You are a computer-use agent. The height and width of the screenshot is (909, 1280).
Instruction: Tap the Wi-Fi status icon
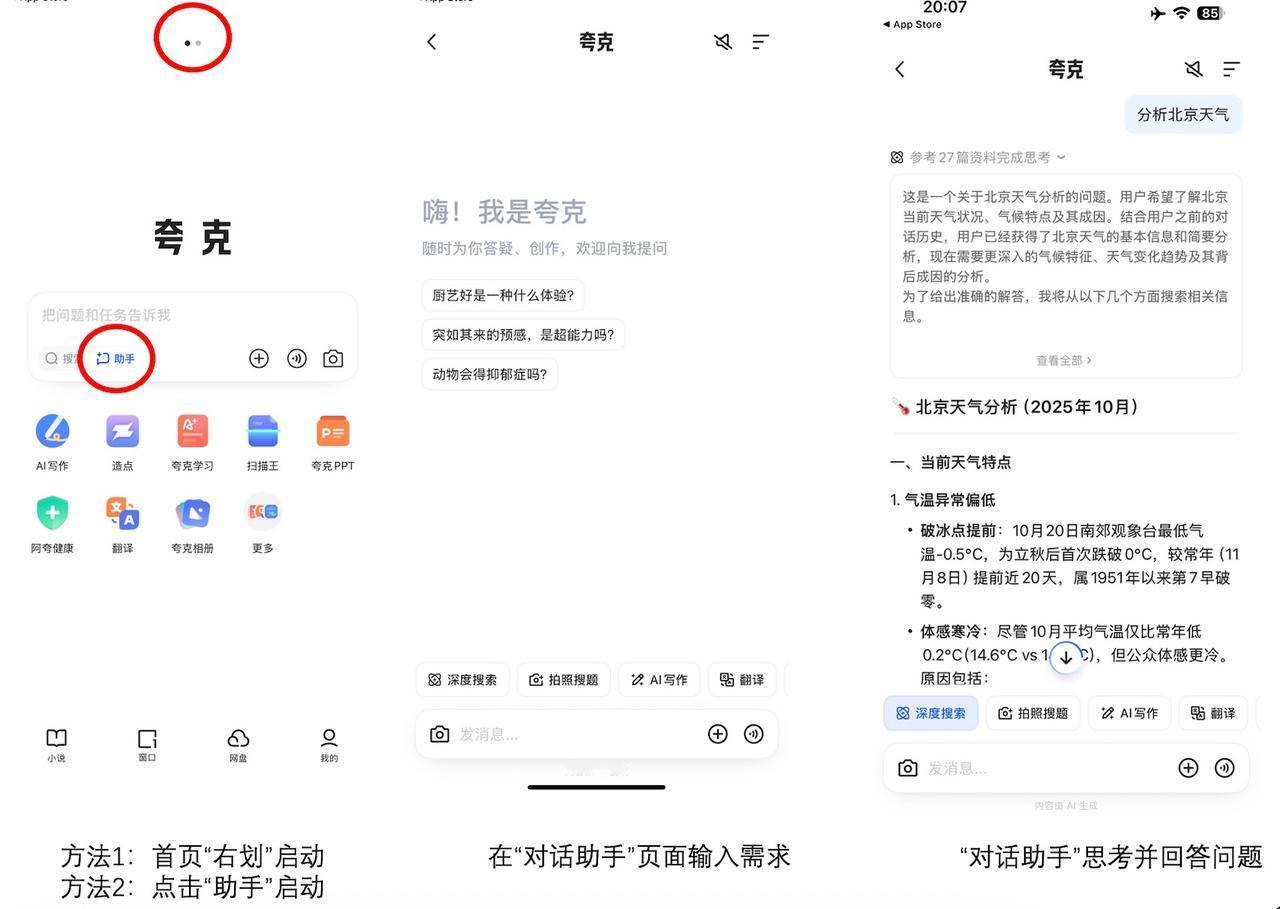click(1181, 13)
